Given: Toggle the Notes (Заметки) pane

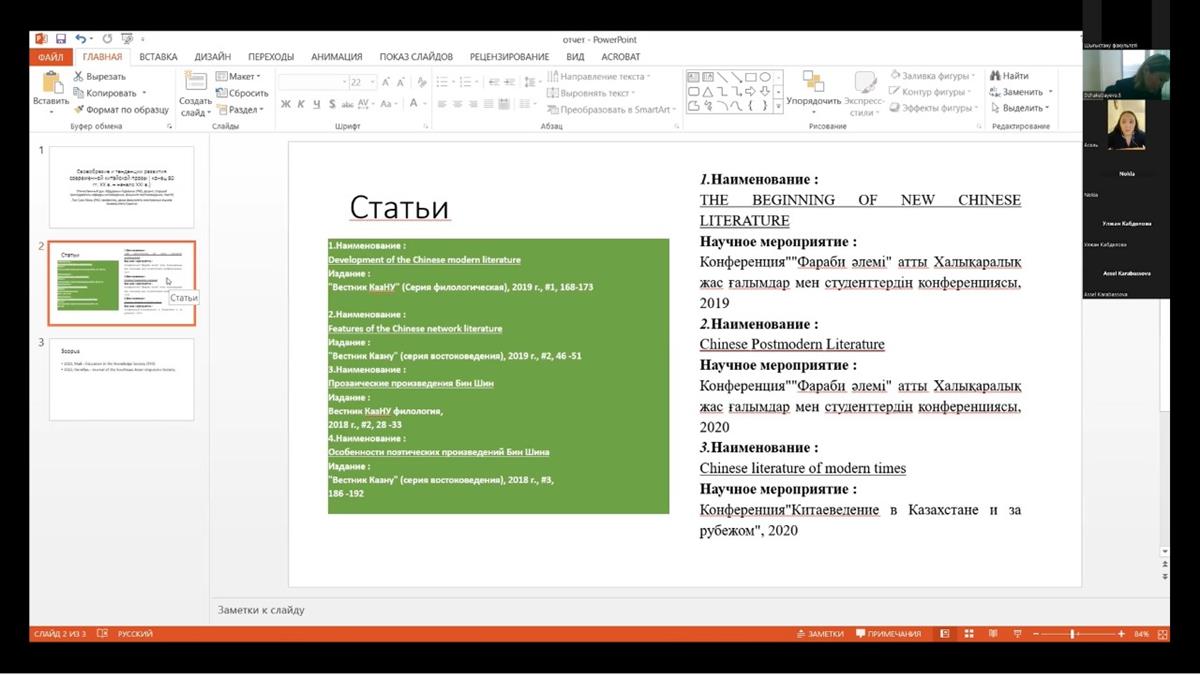Looking at the screenshot, I should pos(820,634).
